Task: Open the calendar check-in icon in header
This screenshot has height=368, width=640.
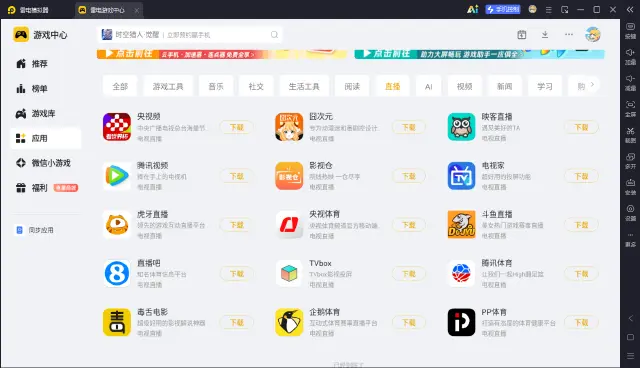Action: (x=522, y=35)
